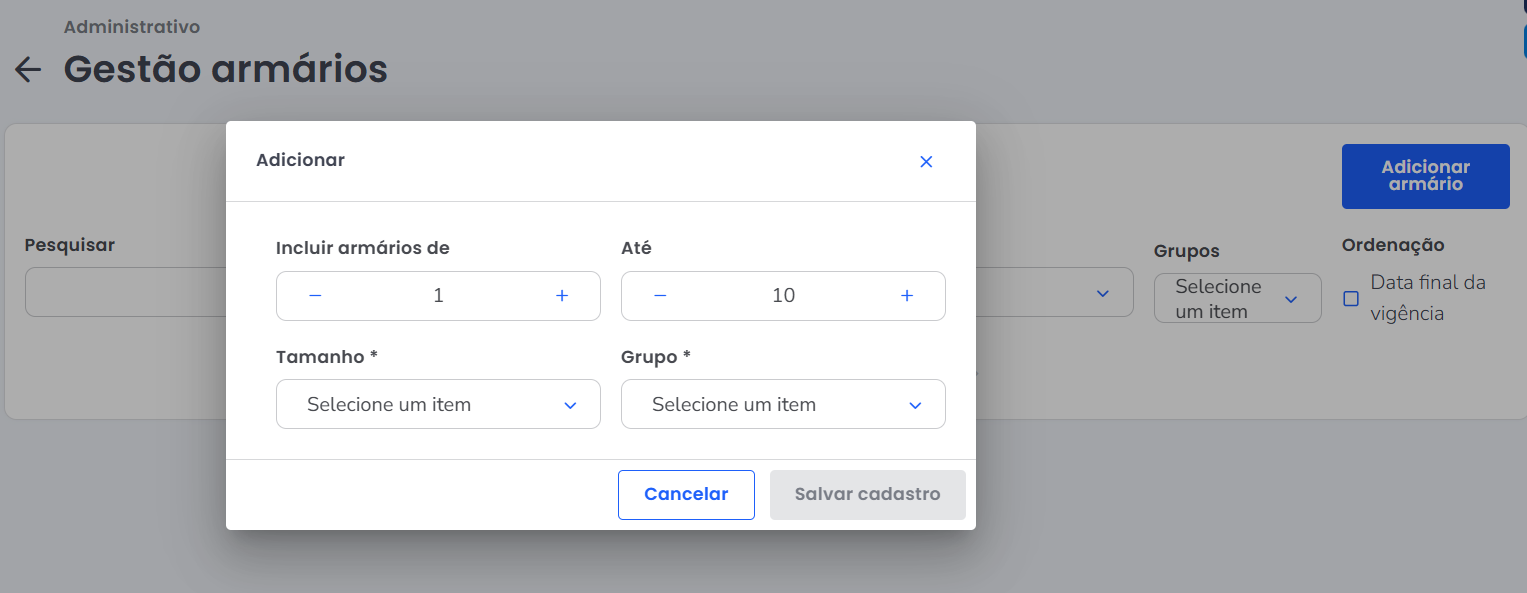The image size is (1527, 593).
Task: Click the Cancelar button
Action: point(686,494)
